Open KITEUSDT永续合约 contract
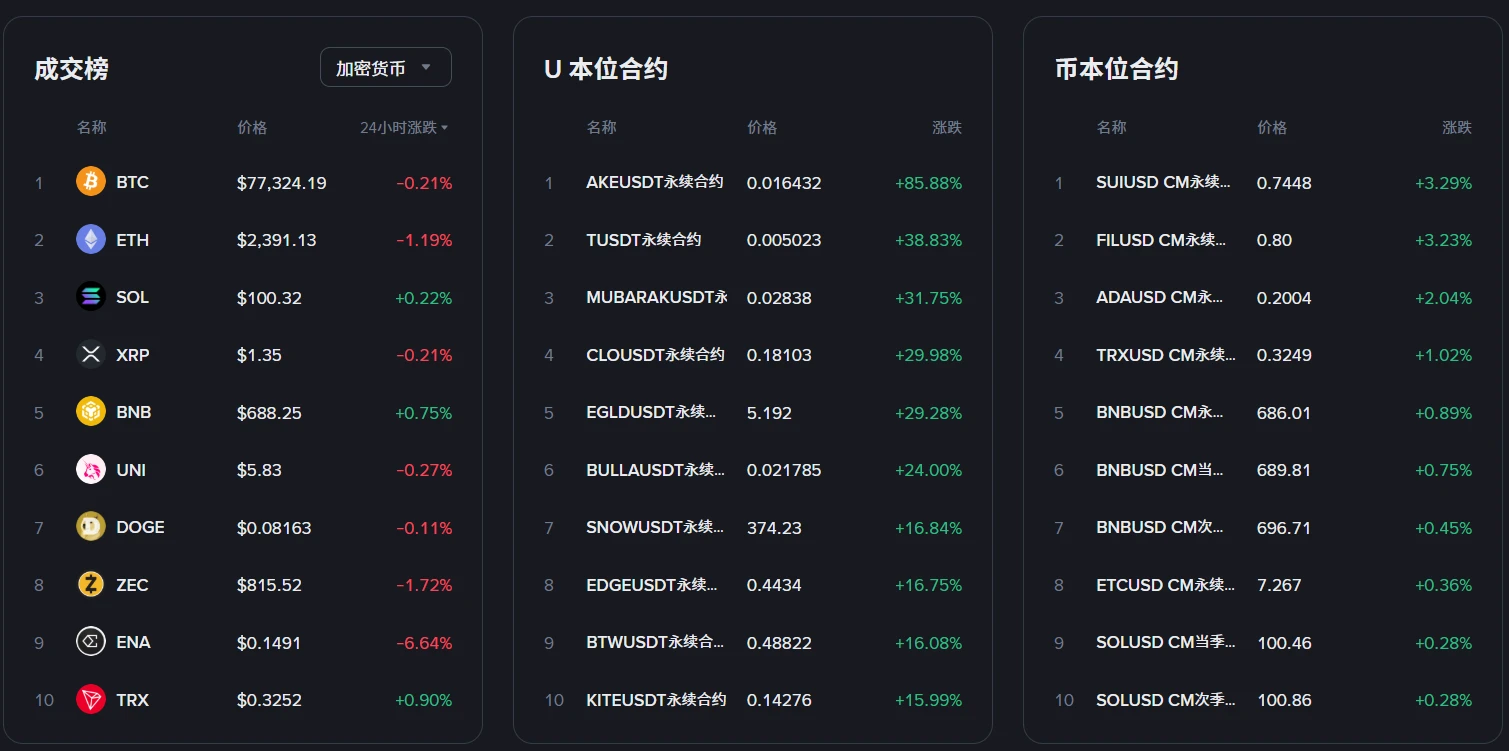This screenshot has height=751, width=1509. (x=656, y=700)
